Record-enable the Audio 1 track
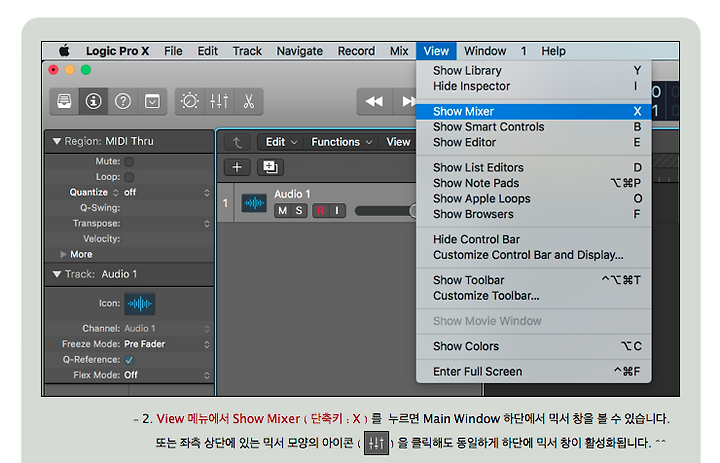The height and width of the screenshot is (463, 720). coord(321,210)
